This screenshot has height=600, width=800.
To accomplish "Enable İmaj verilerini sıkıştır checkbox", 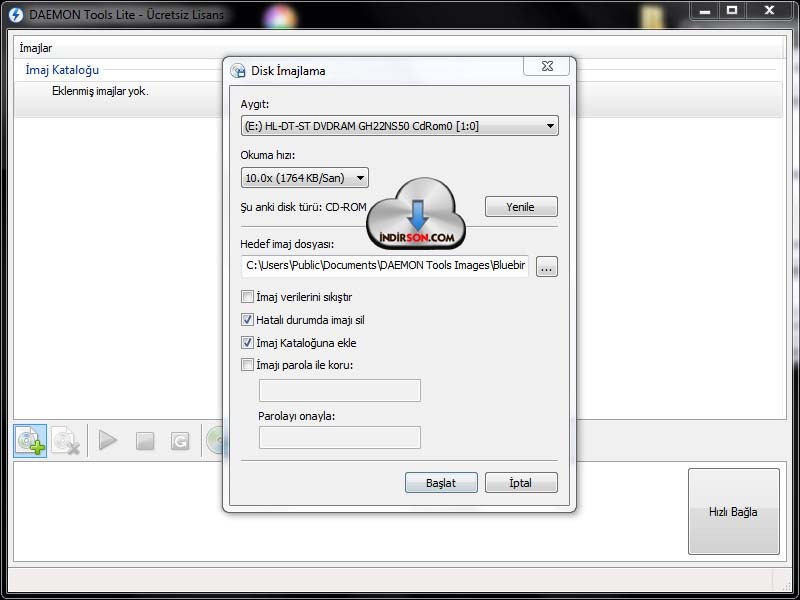I will 247,296.
